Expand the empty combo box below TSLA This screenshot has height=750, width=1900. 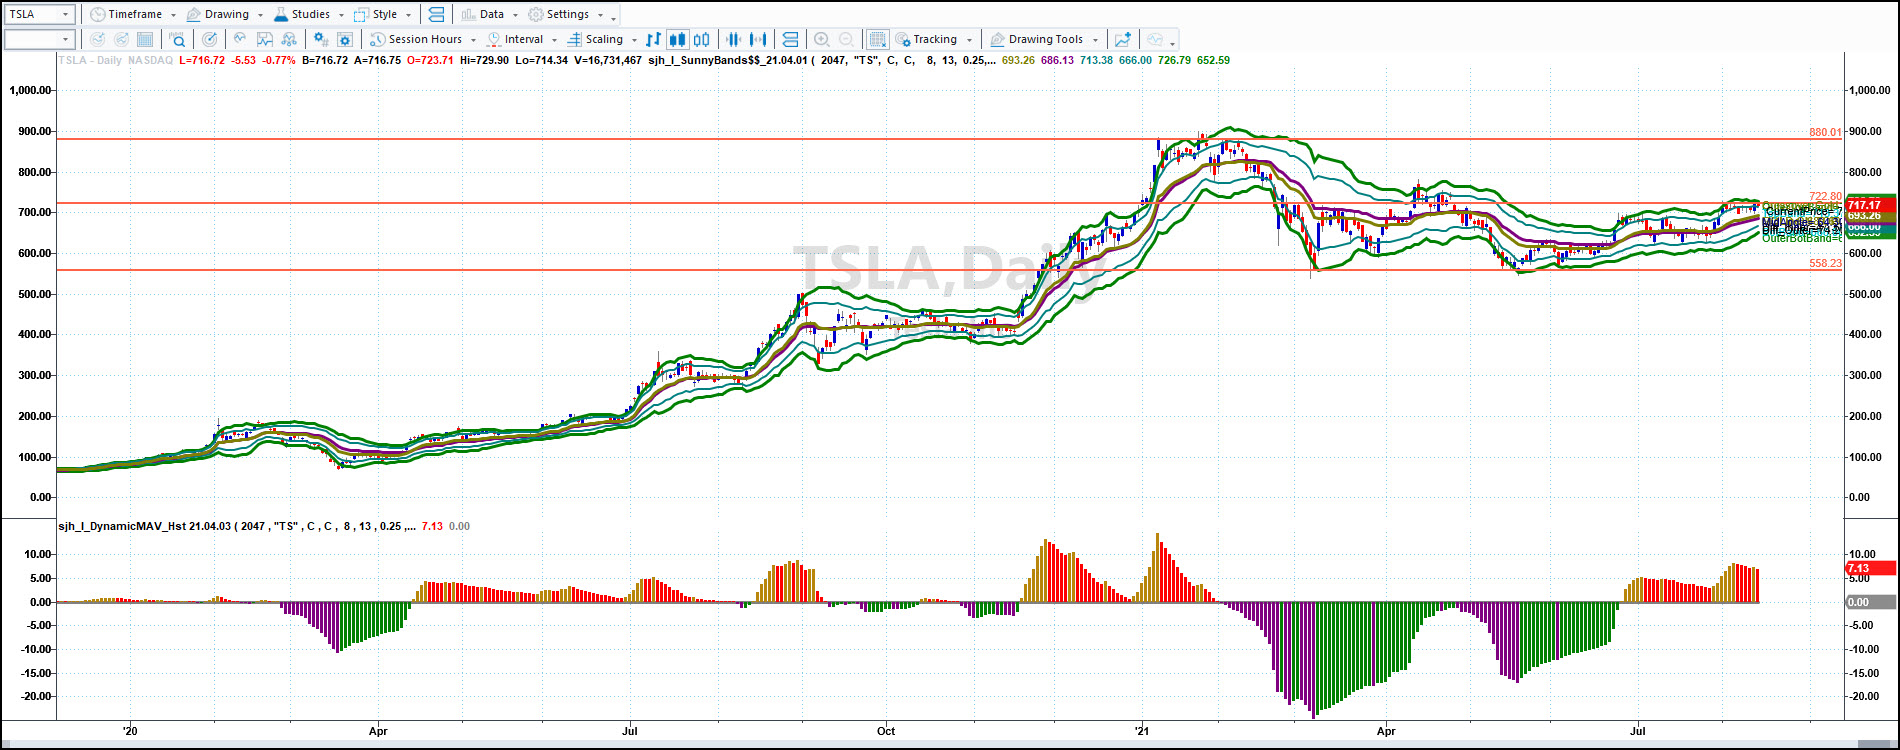[66, 40]
